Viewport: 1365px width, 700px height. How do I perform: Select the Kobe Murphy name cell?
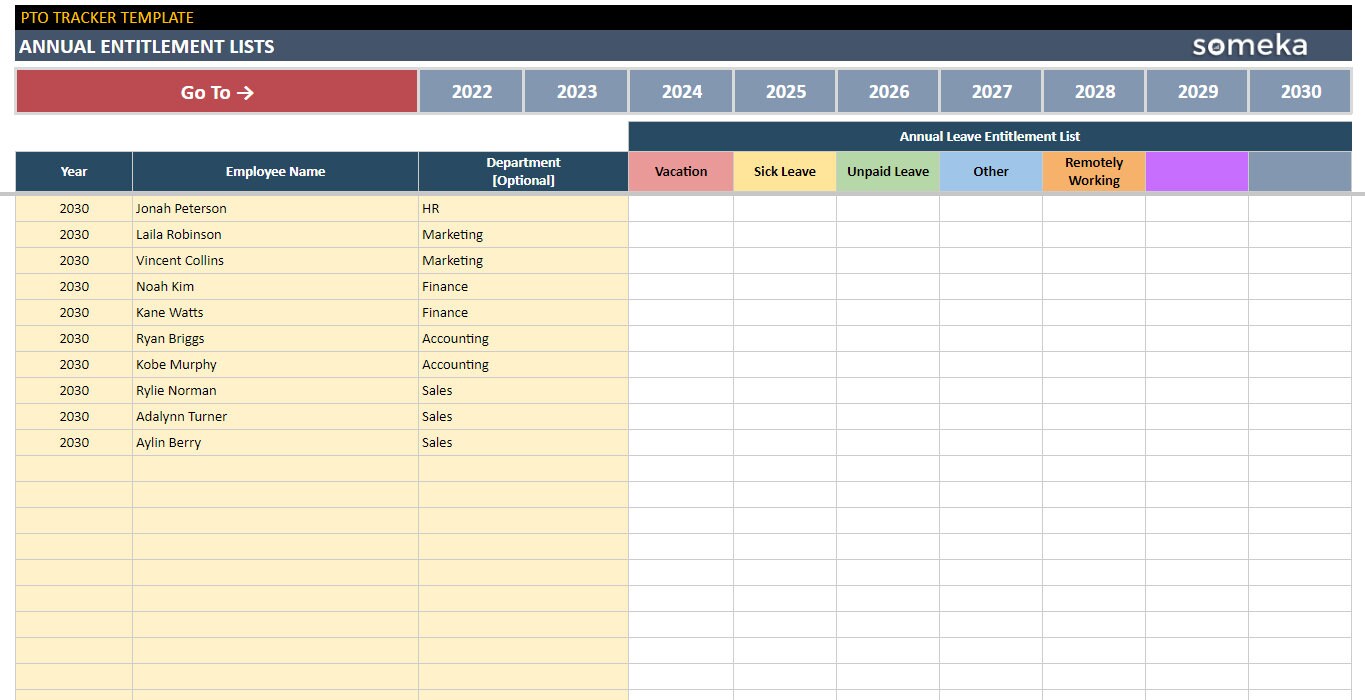coord(275,364)
